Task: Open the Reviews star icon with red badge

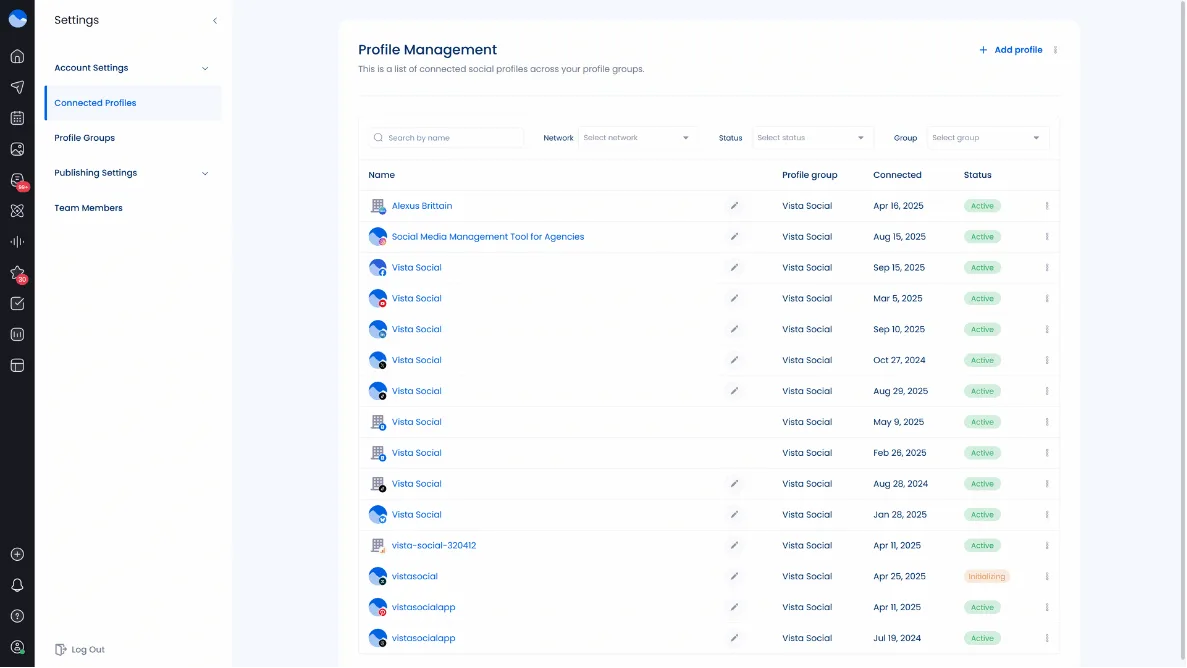Action: click(17, 272)
